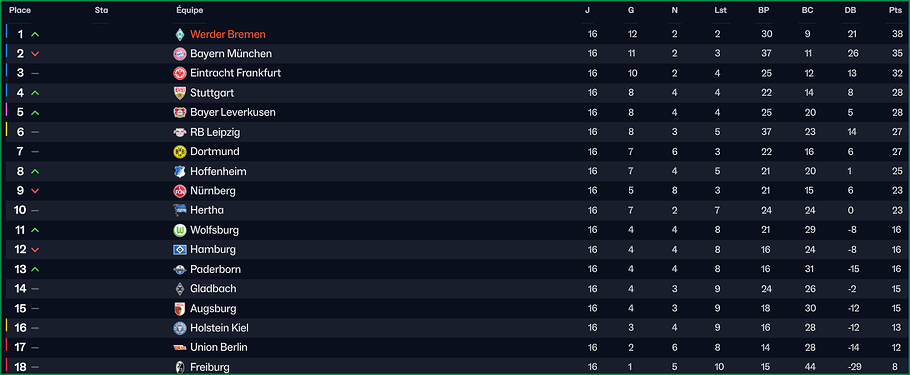
Task: Click the Bayer Leverkusen logo
Action: click(x=180, y=113)
